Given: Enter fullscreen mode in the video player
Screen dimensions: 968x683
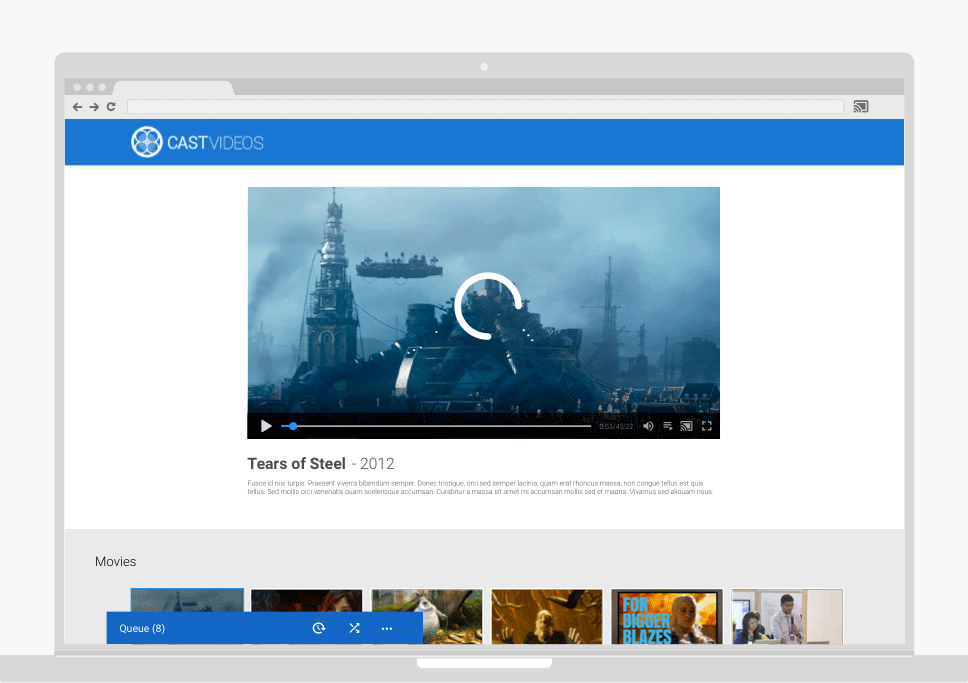Looking at the screenshot, I should click(x=706, y=426).
